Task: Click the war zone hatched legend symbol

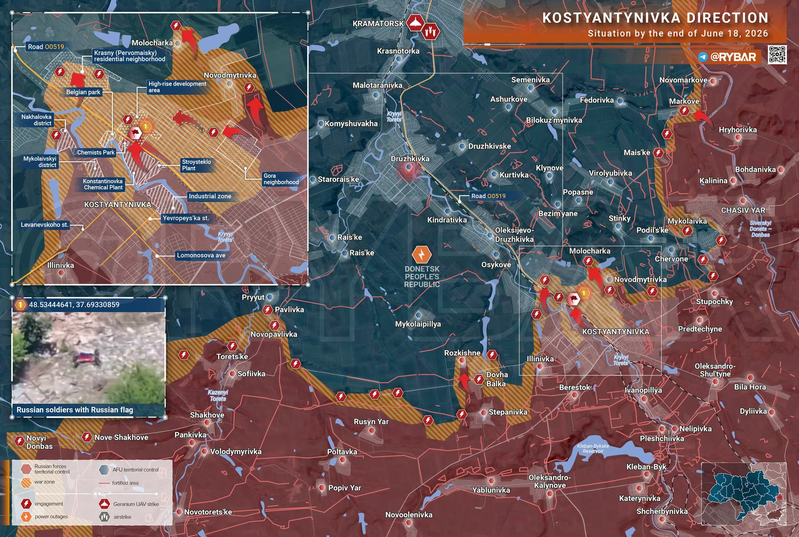Action: (x=26, y=482)
